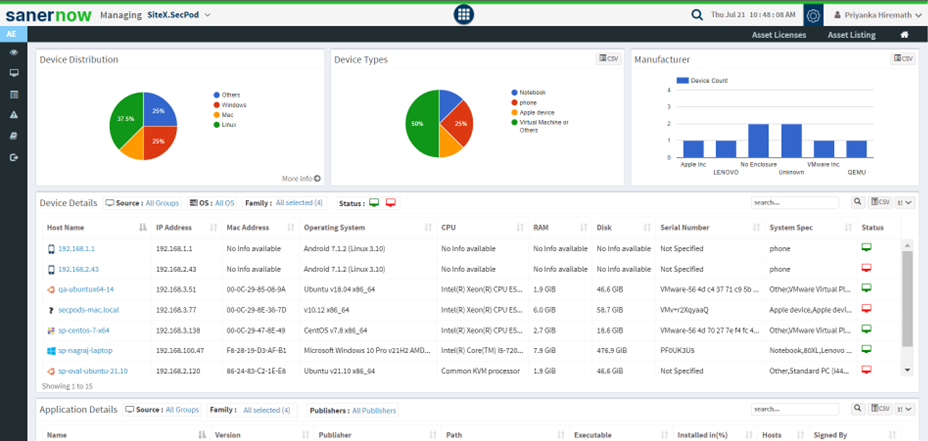The image size is (928, 441).
Task: Click the sign-out sidebar icon
Action: click(14, 157)
